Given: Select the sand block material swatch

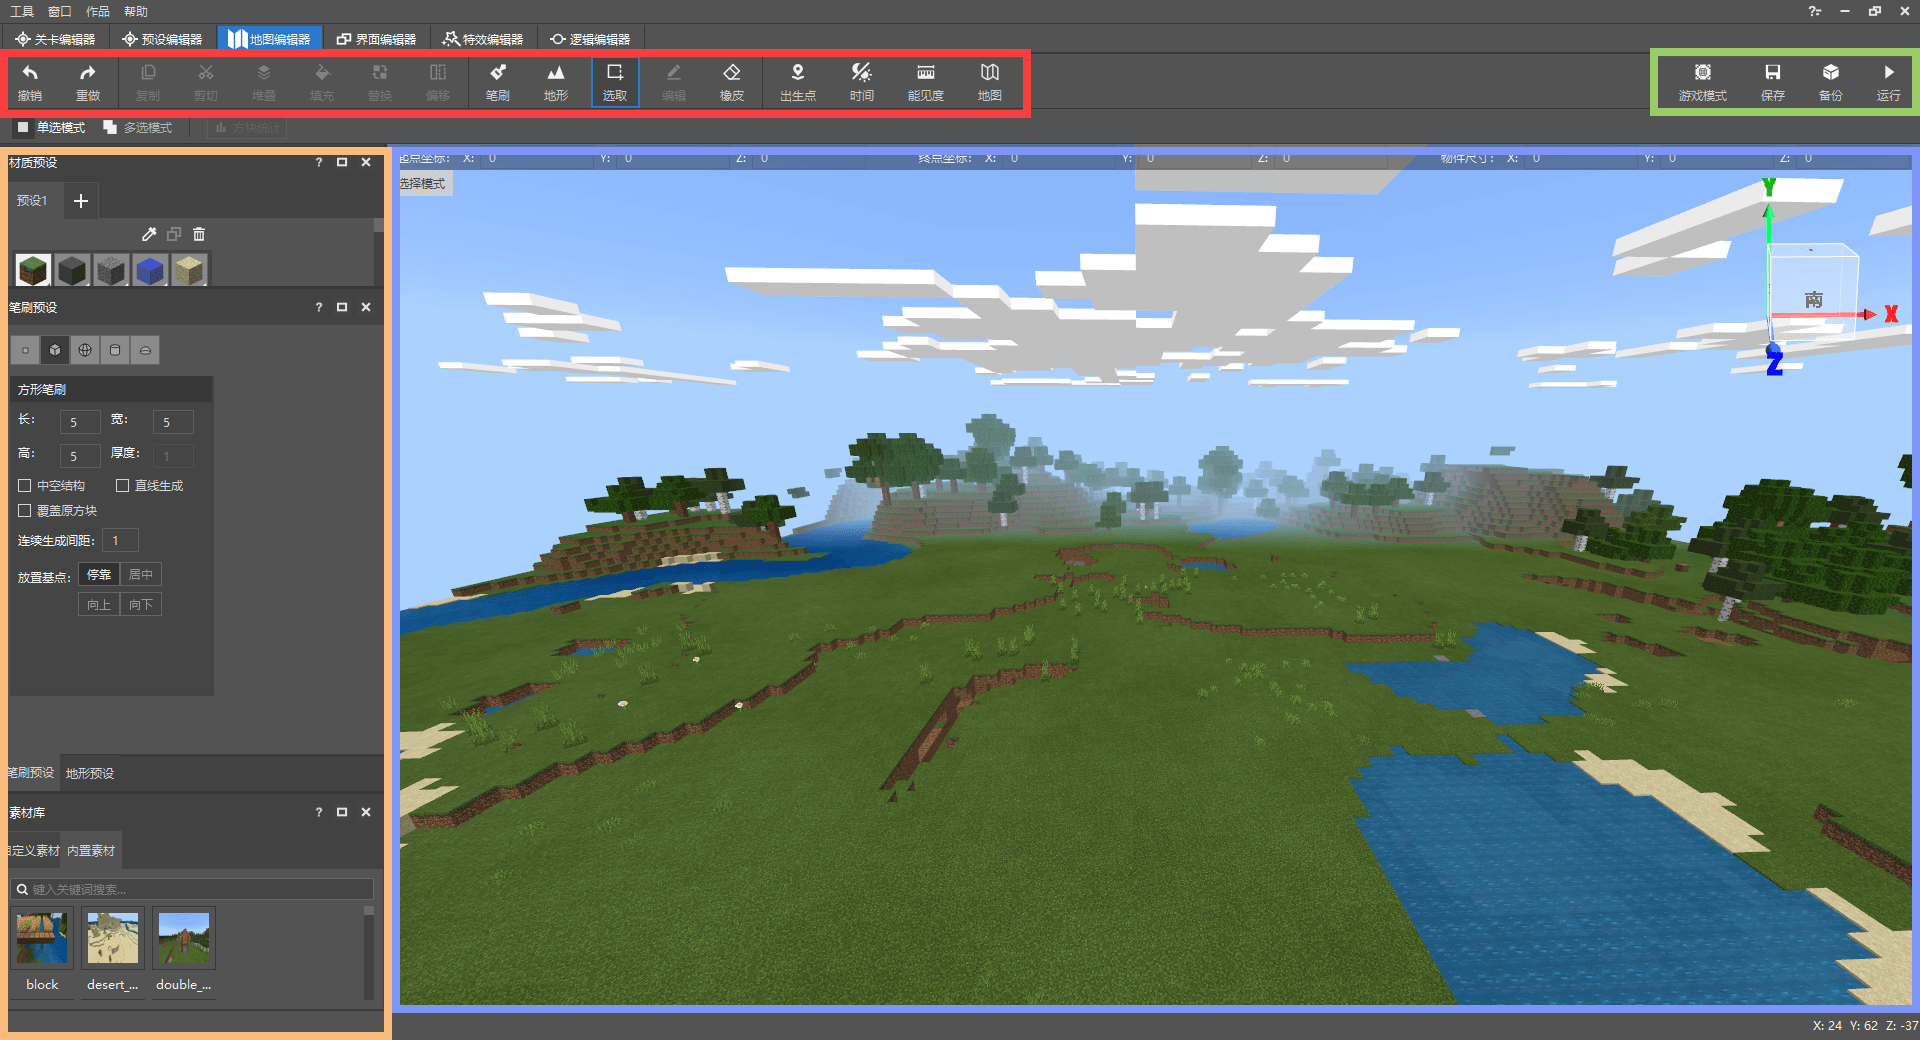Looking at the screenshot, I should pos(189,270).
